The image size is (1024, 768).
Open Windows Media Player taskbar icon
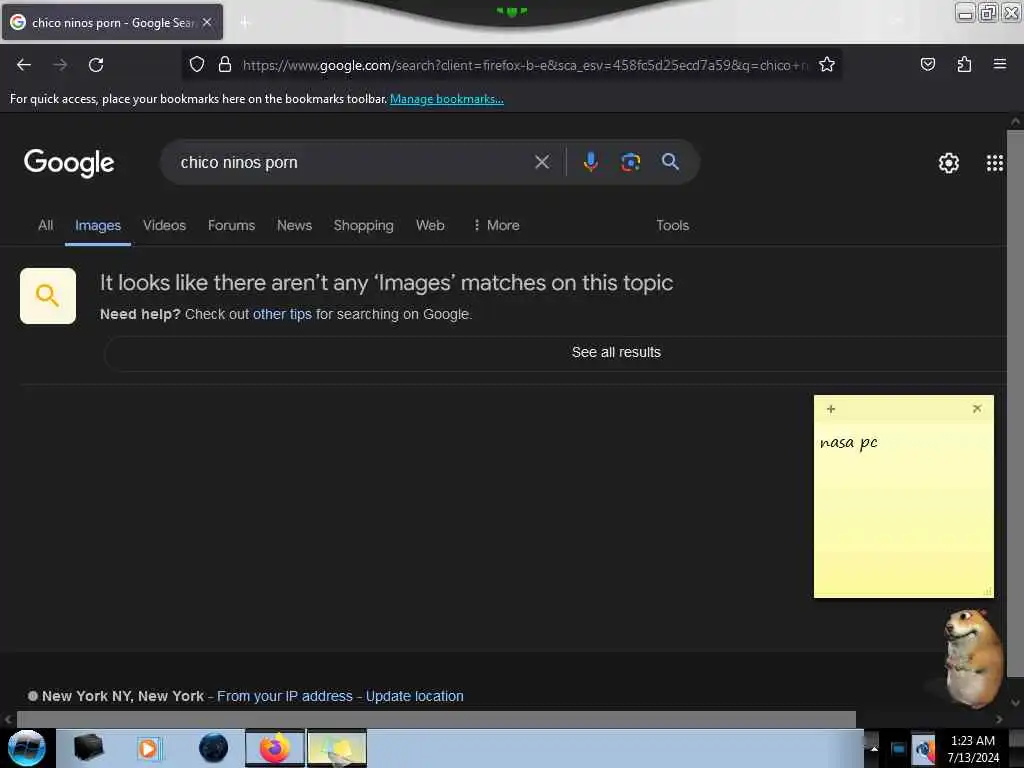coord(148,748)
